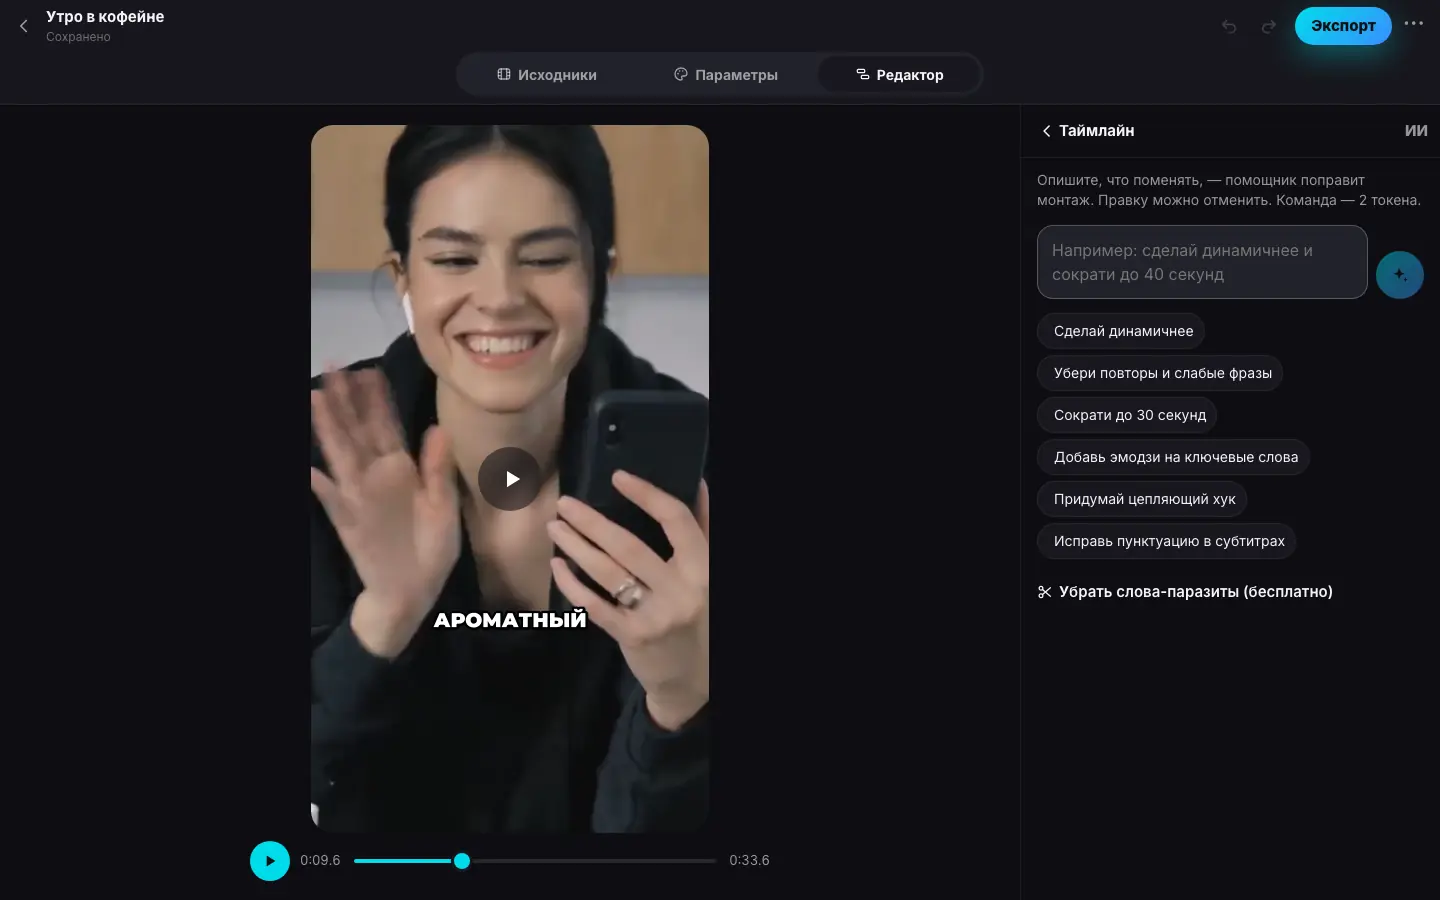Click the ИИ label in panel header
1440x900 pixels.
(1416, 131)
